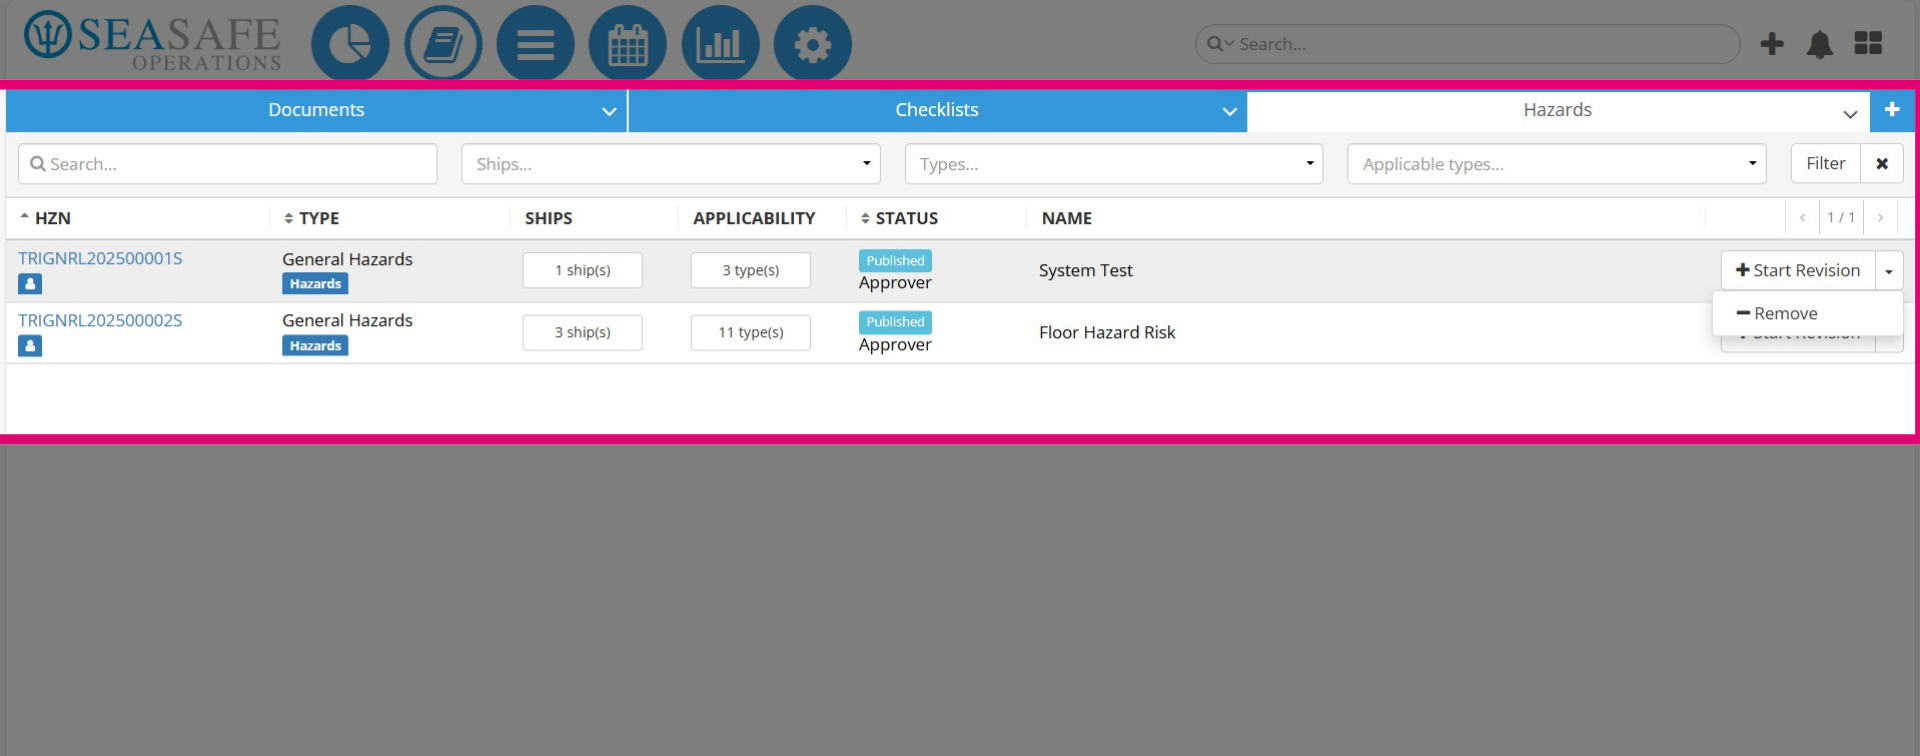1920x756 pixels.
Task: Select the Hazards tab
Action: [x=1557, y=110]
